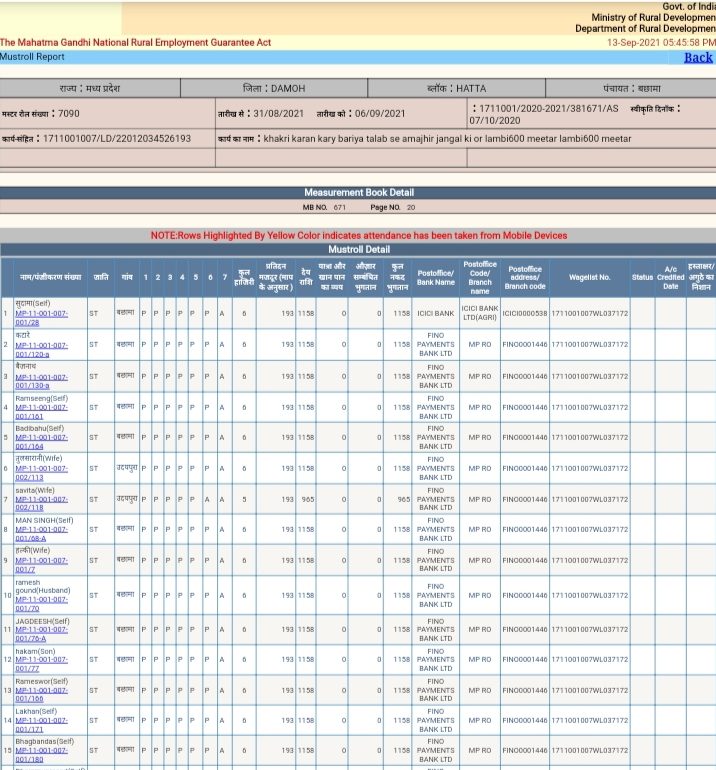
Task: Click the Postoffice/ Bank Name column header
Action: point(436,277)
